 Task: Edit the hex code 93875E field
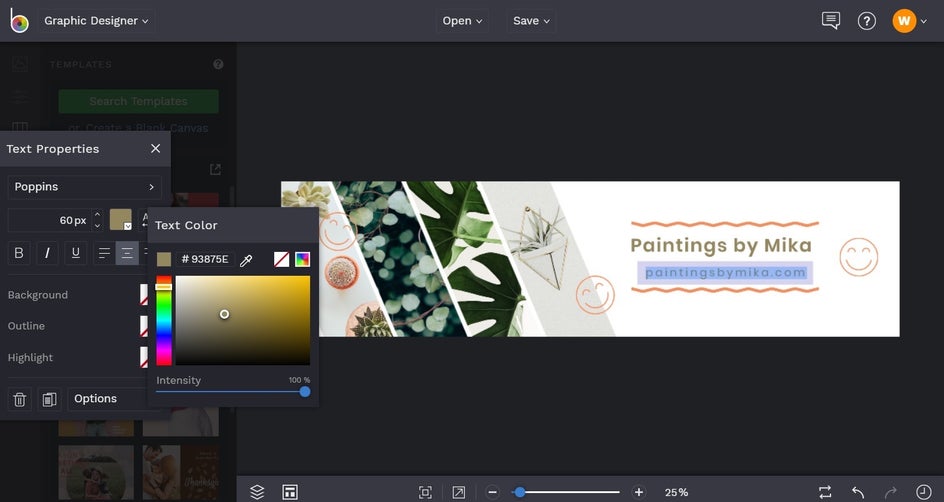click(205, 259)
